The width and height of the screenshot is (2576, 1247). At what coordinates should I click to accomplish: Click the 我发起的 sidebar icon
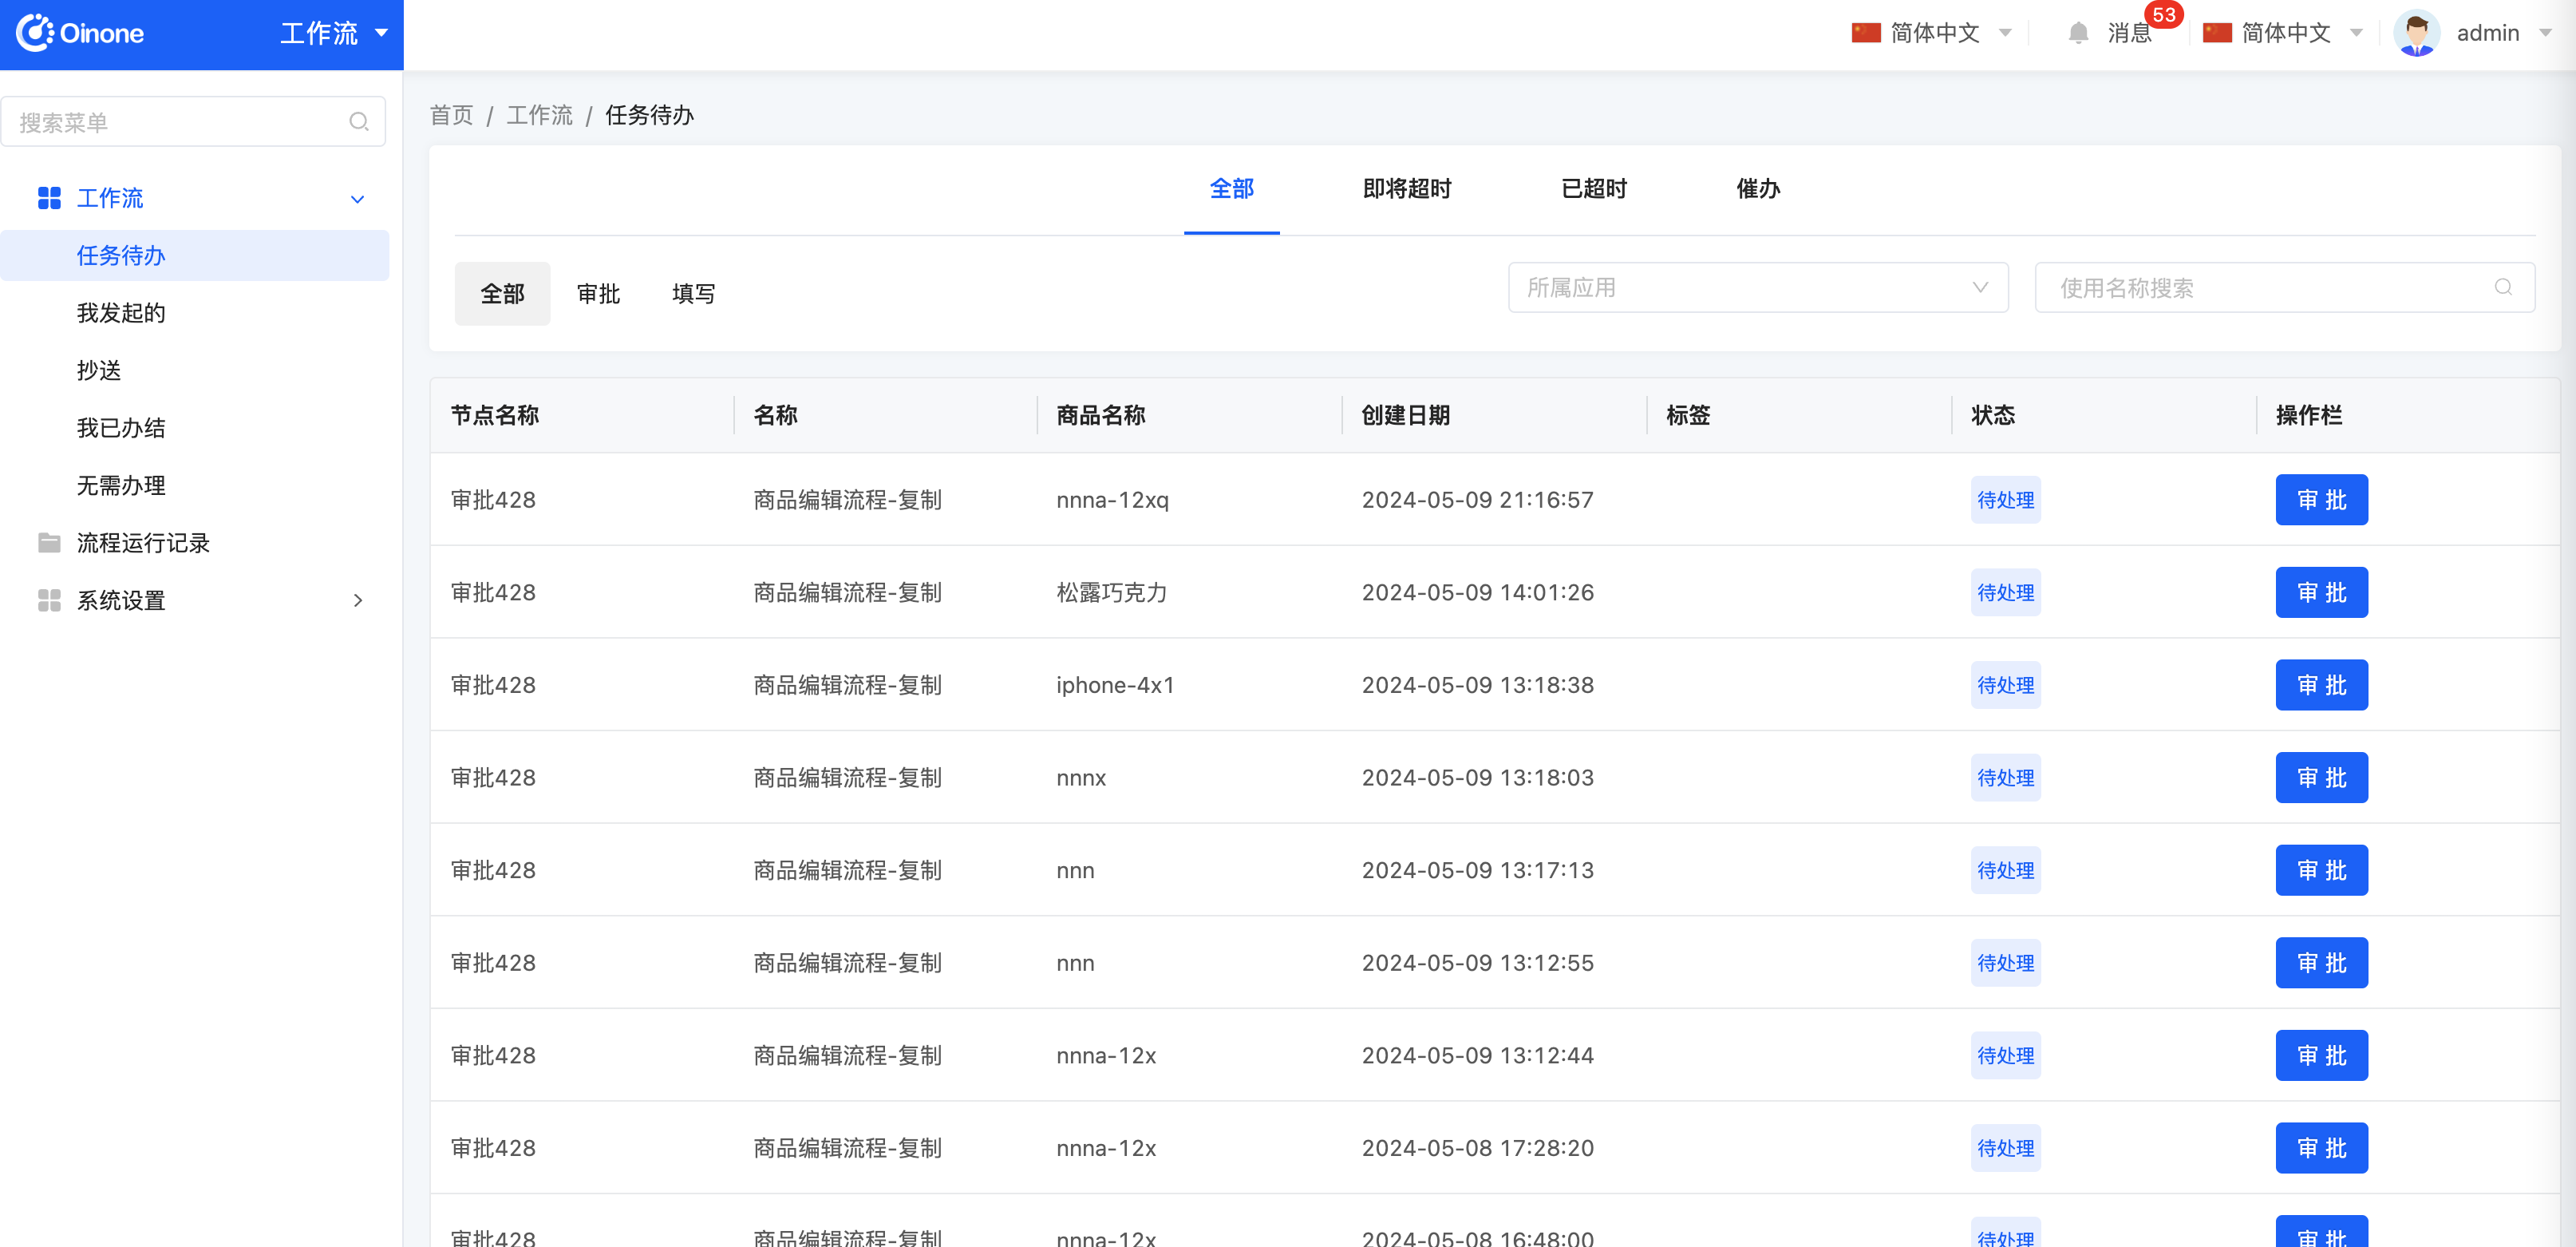click(x=121, y=312)
